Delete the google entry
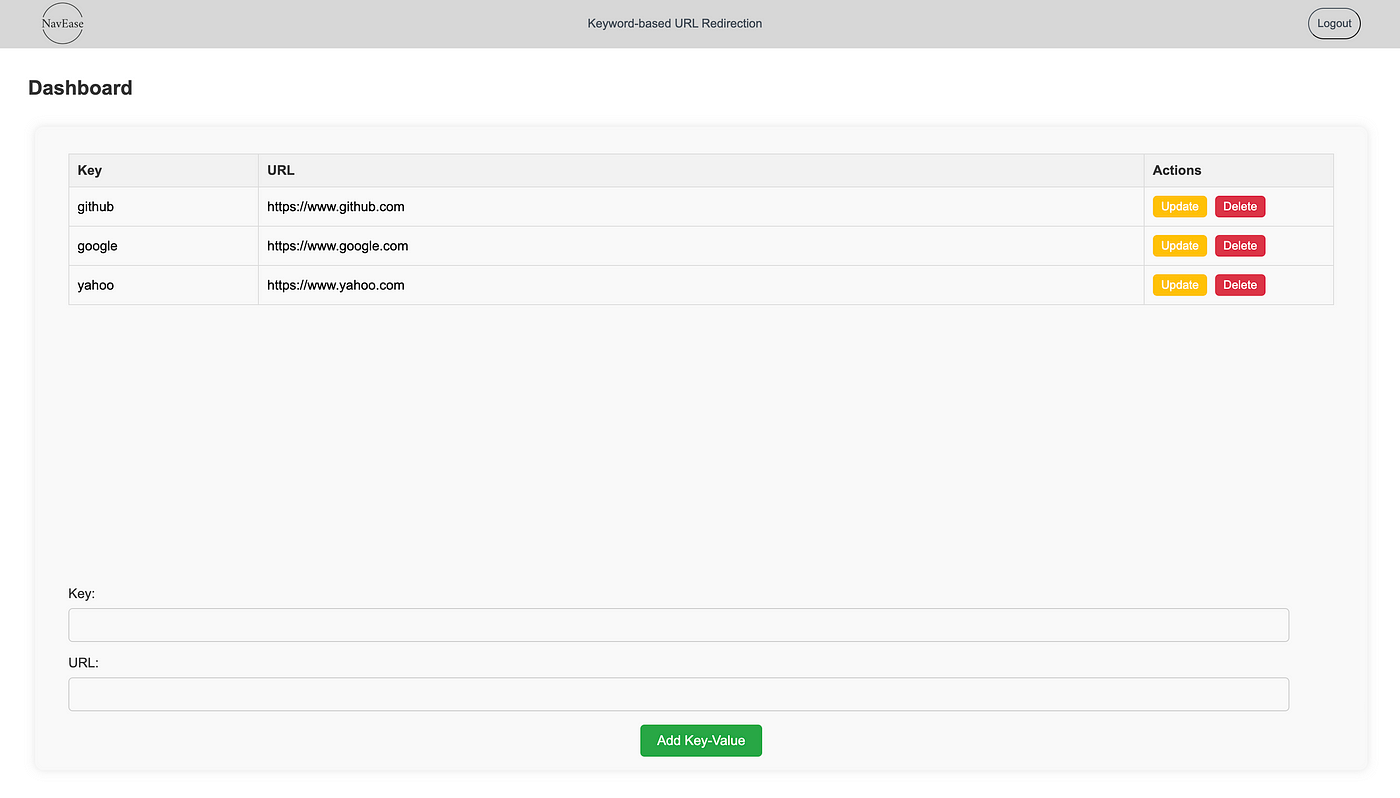 click(x=1240, y=246)
